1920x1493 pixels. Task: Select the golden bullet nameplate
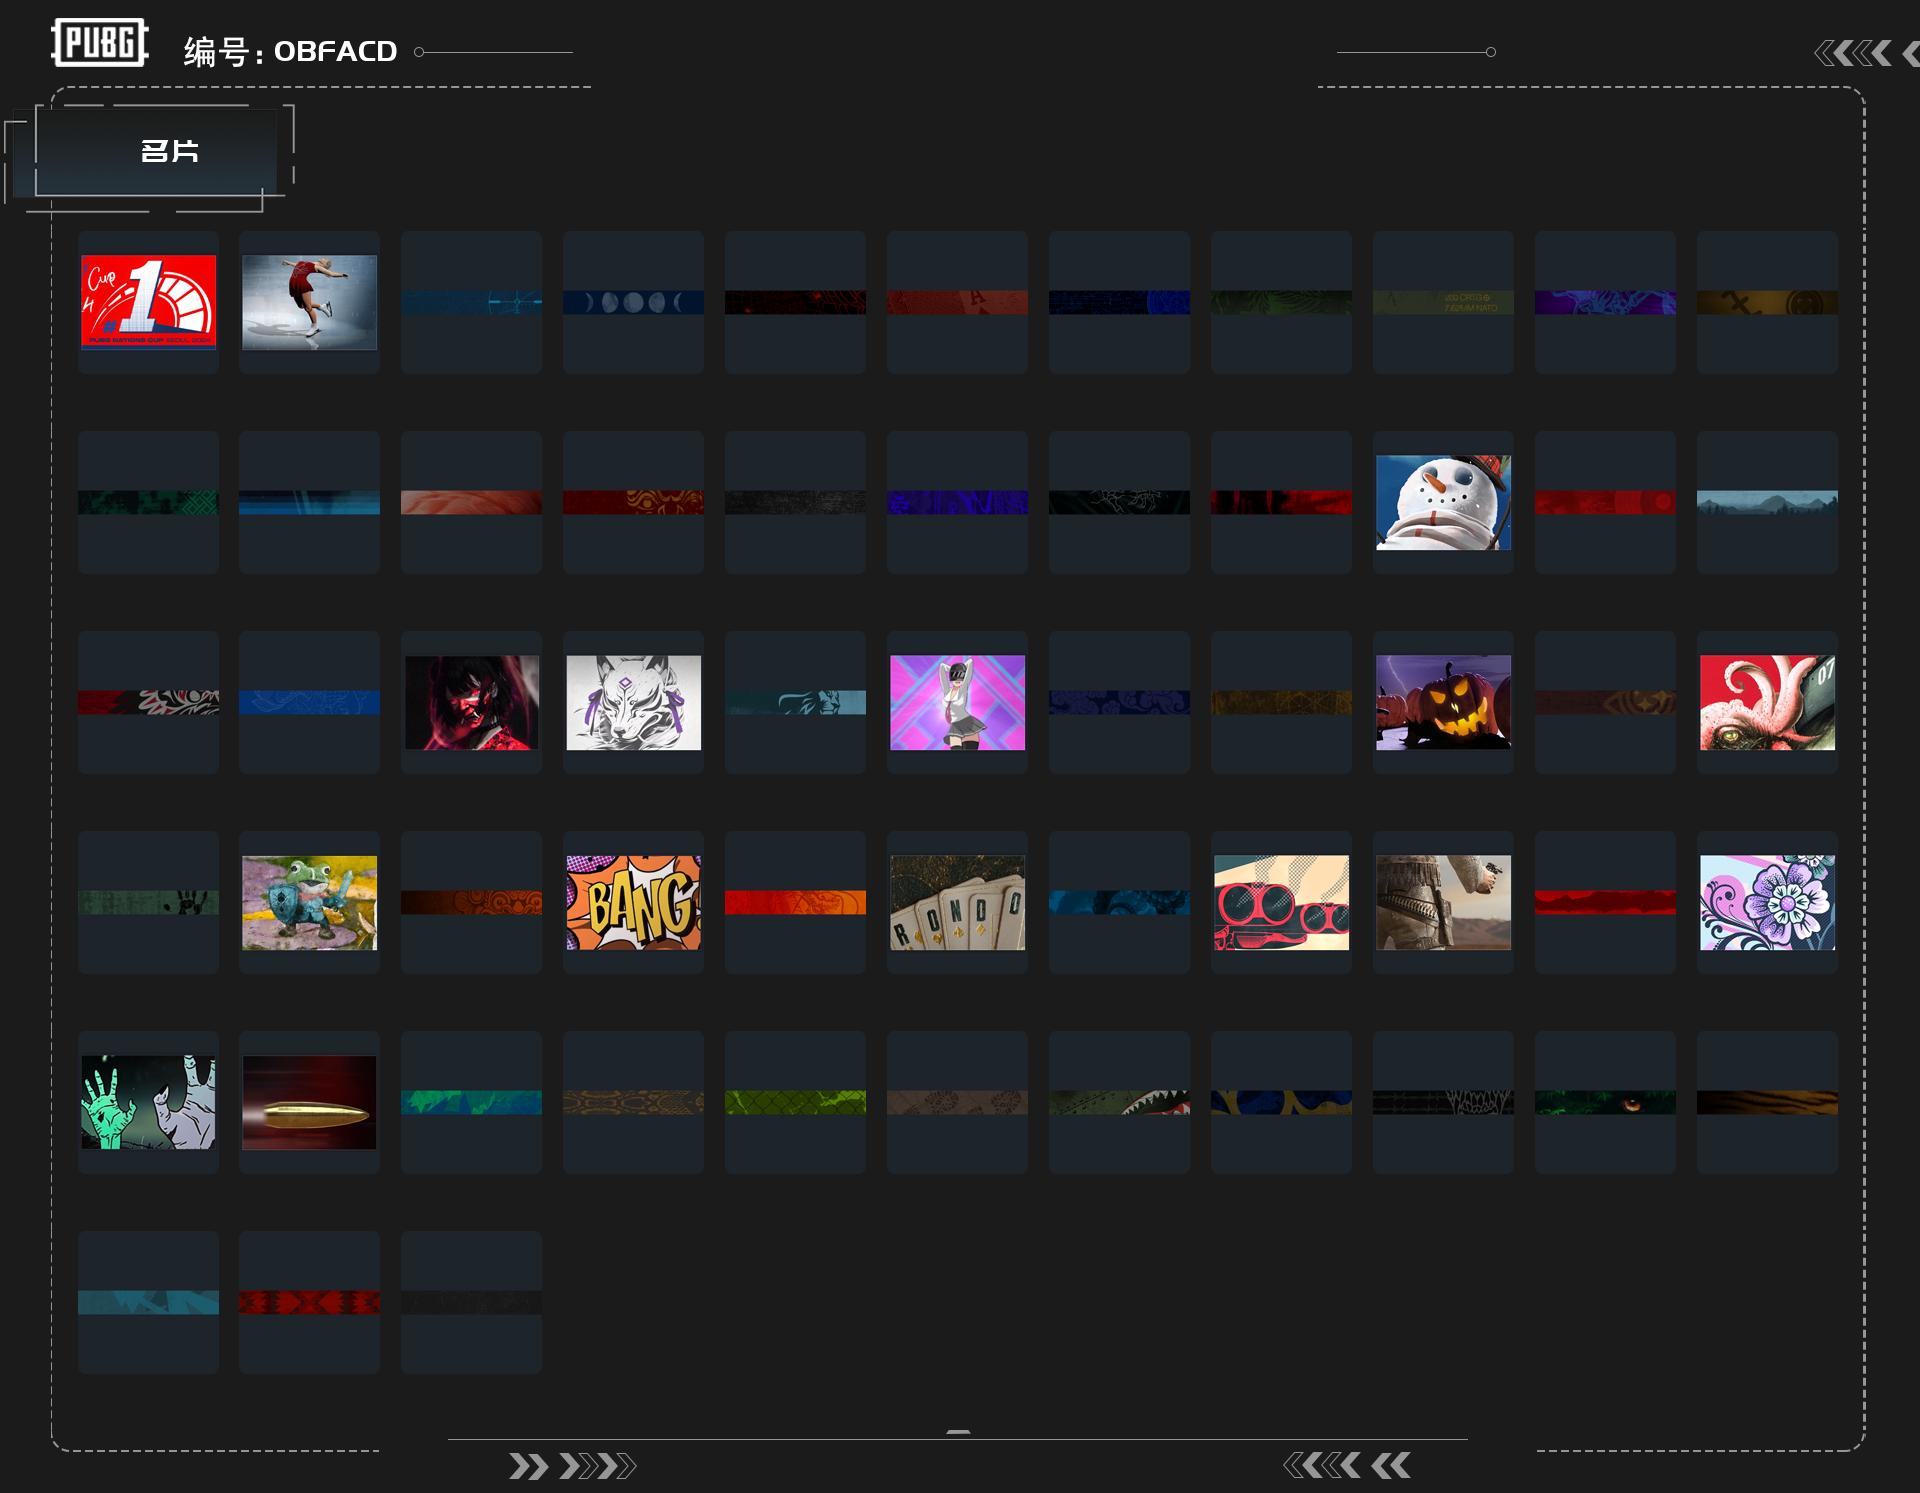(x=309, y=1102)
